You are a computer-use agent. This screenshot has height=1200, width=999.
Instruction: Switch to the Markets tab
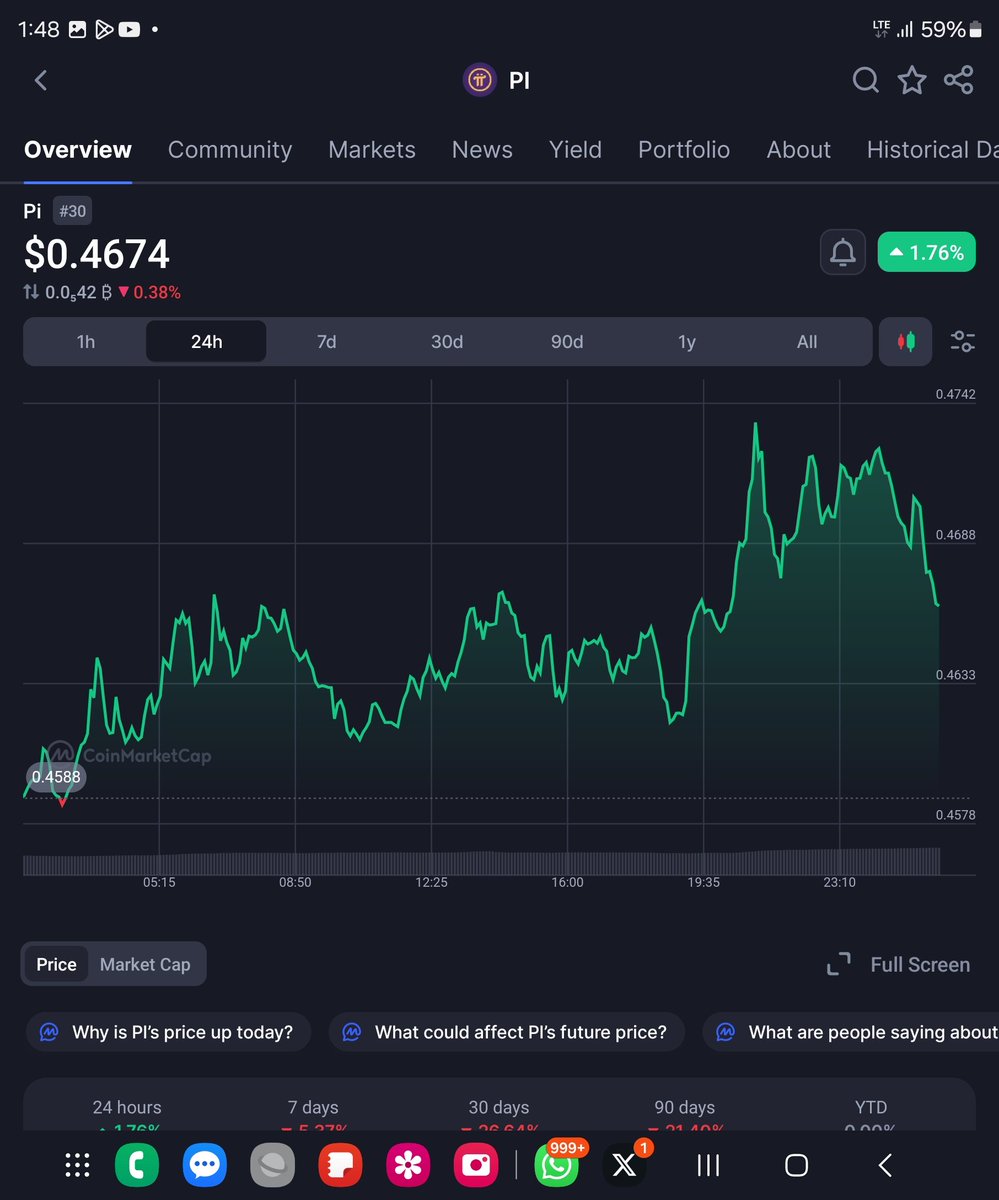(x=372, y=150)
